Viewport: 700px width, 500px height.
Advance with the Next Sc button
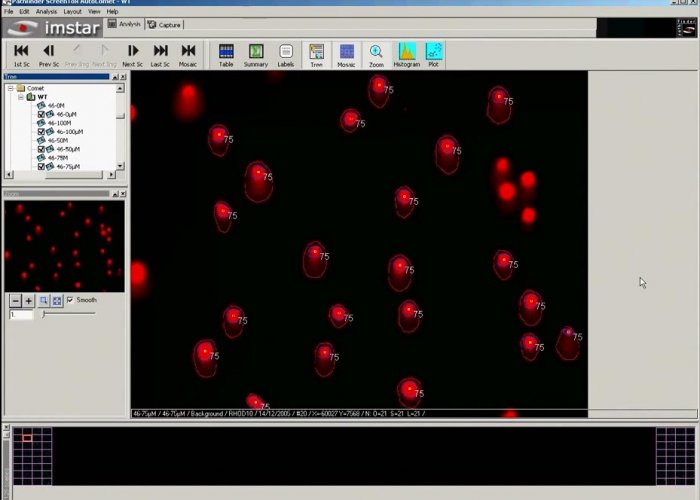pos(133,55)
